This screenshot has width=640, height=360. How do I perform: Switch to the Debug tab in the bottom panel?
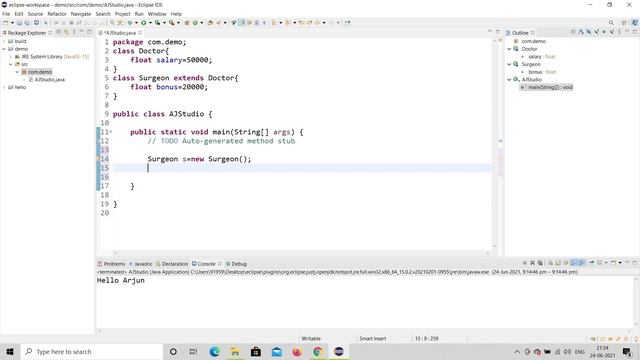pos(236,264)
